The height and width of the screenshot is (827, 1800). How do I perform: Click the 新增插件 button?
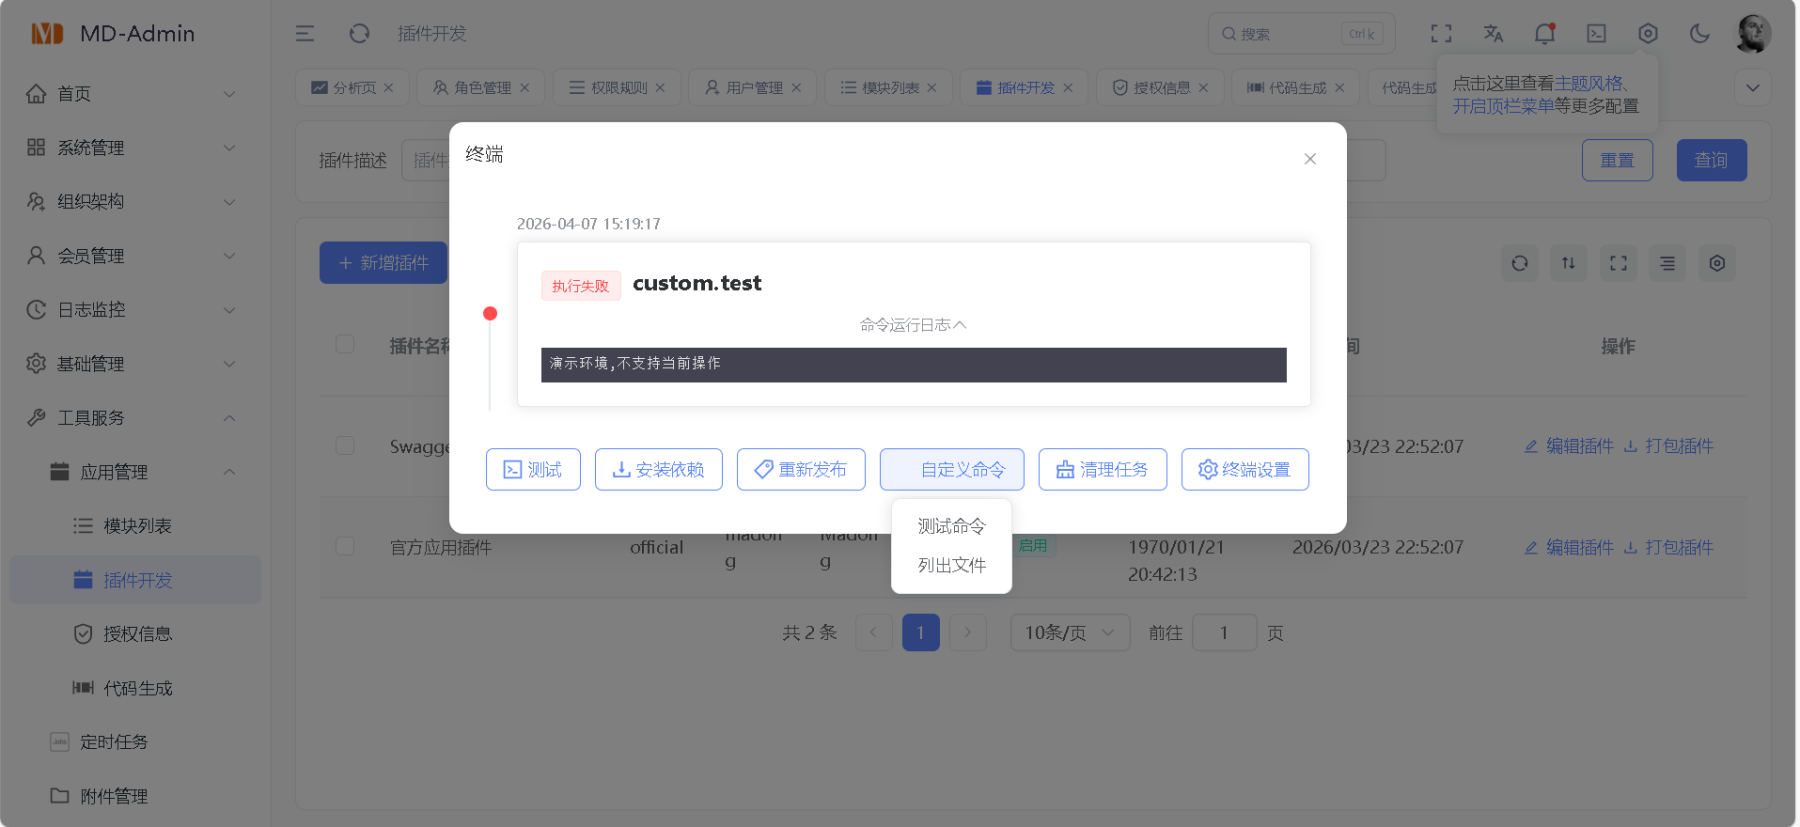(383, 263)
